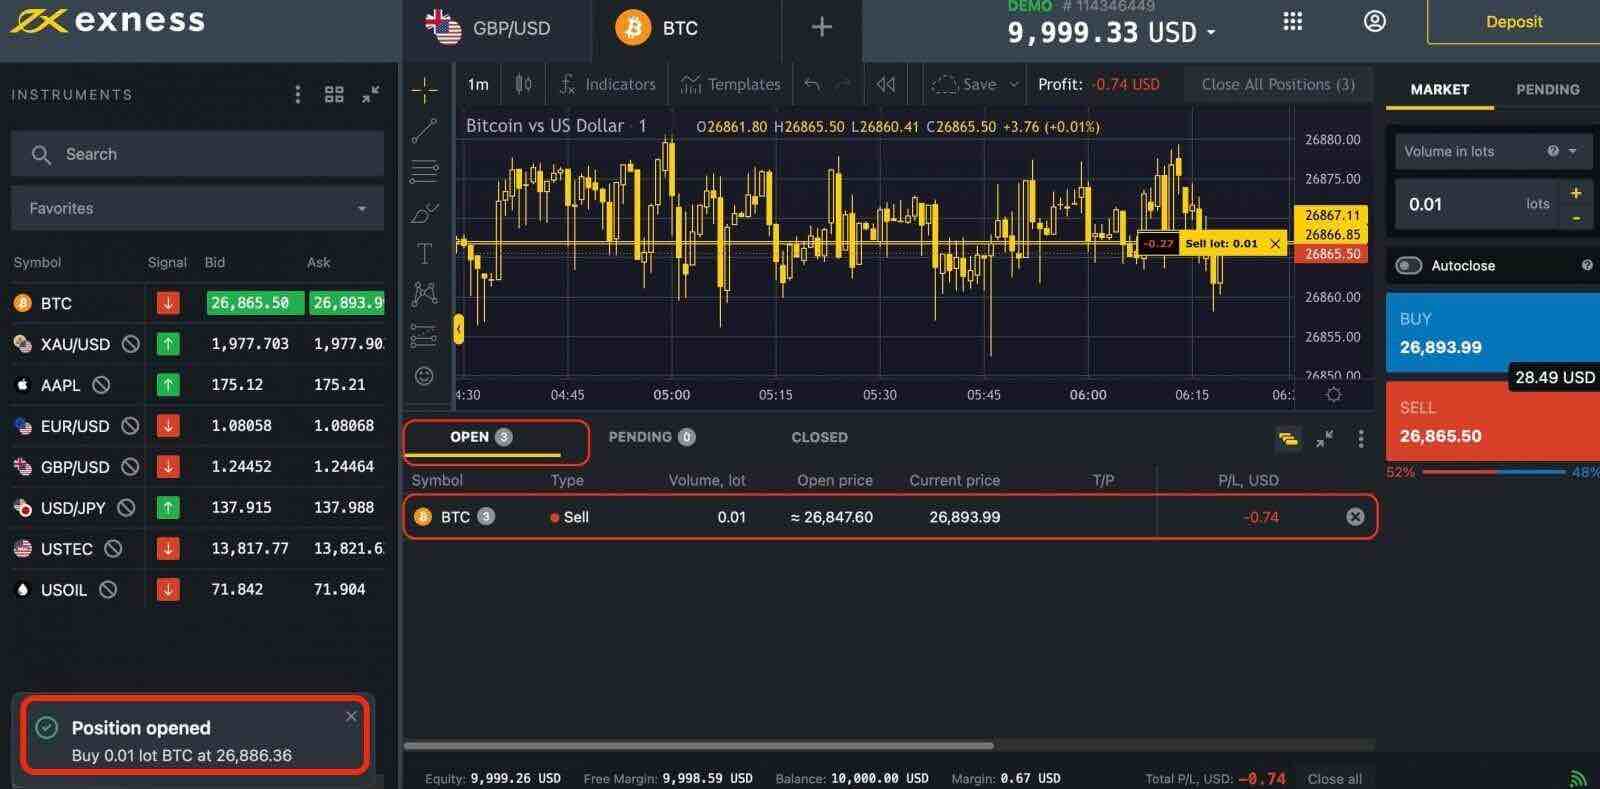Open the candlestick chart type selector
Image resolution: width=1600 pixels, height=789 pixels.
tap(523, 85)
